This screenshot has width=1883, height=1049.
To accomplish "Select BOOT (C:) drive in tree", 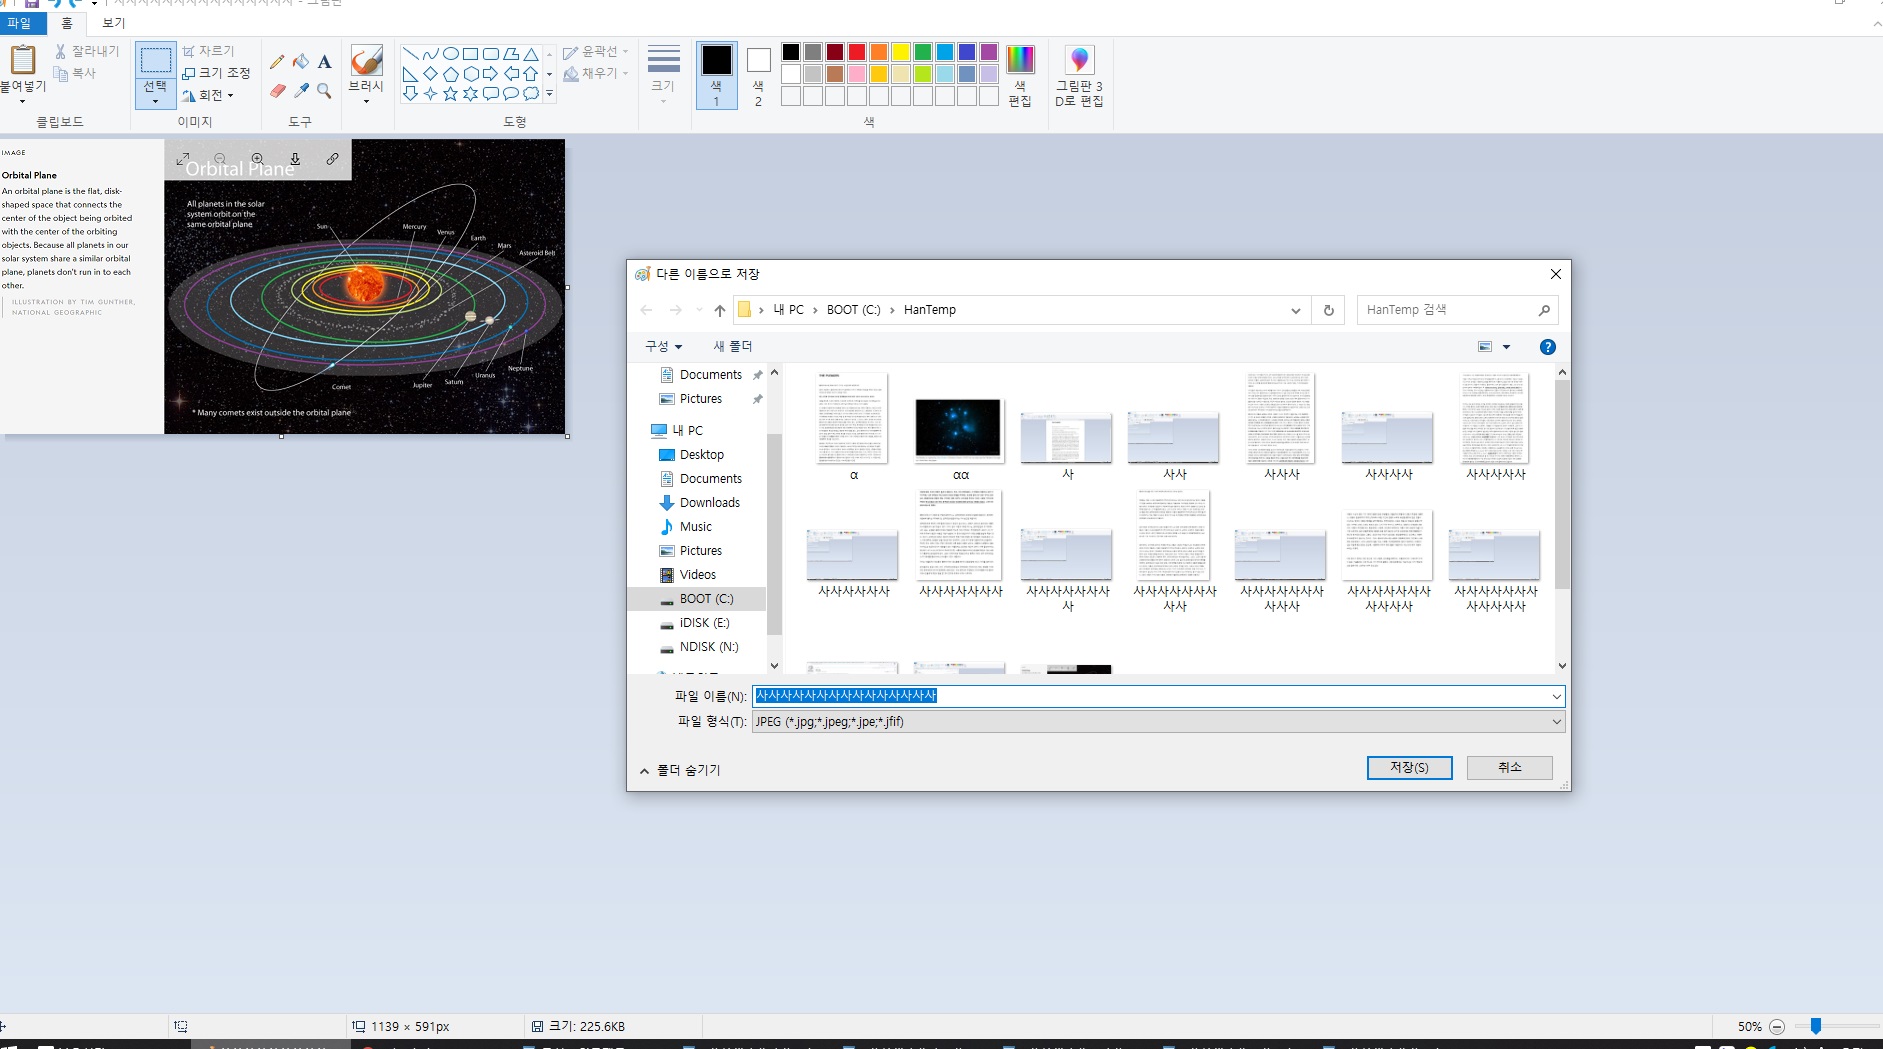I will 705,599.
